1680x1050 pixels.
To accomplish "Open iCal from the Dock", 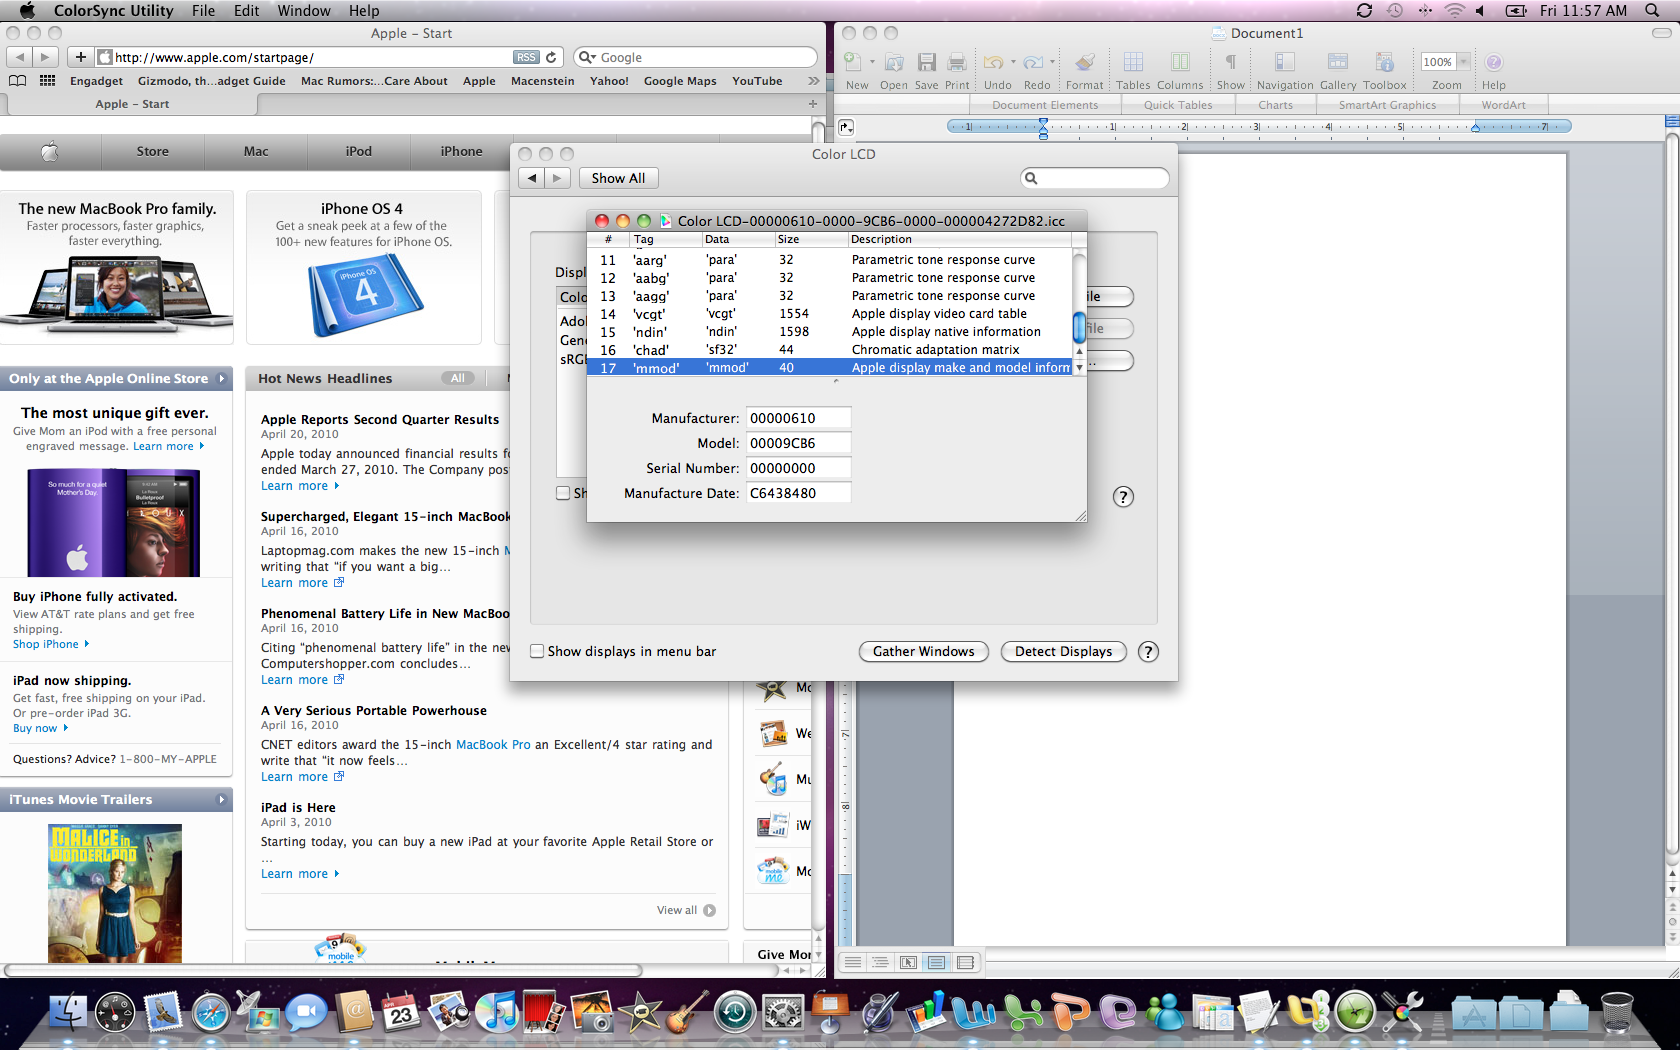I will [401, 1012].
